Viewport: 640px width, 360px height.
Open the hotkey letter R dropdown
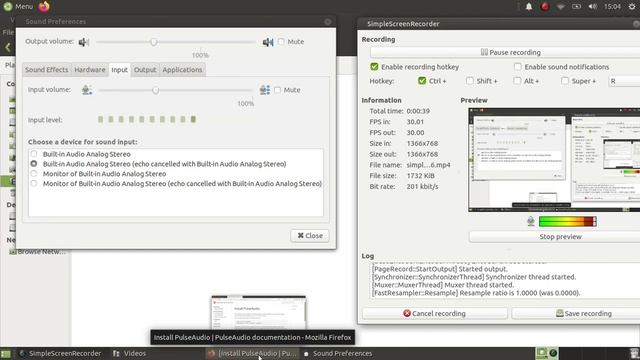click(x=624, y=81)
